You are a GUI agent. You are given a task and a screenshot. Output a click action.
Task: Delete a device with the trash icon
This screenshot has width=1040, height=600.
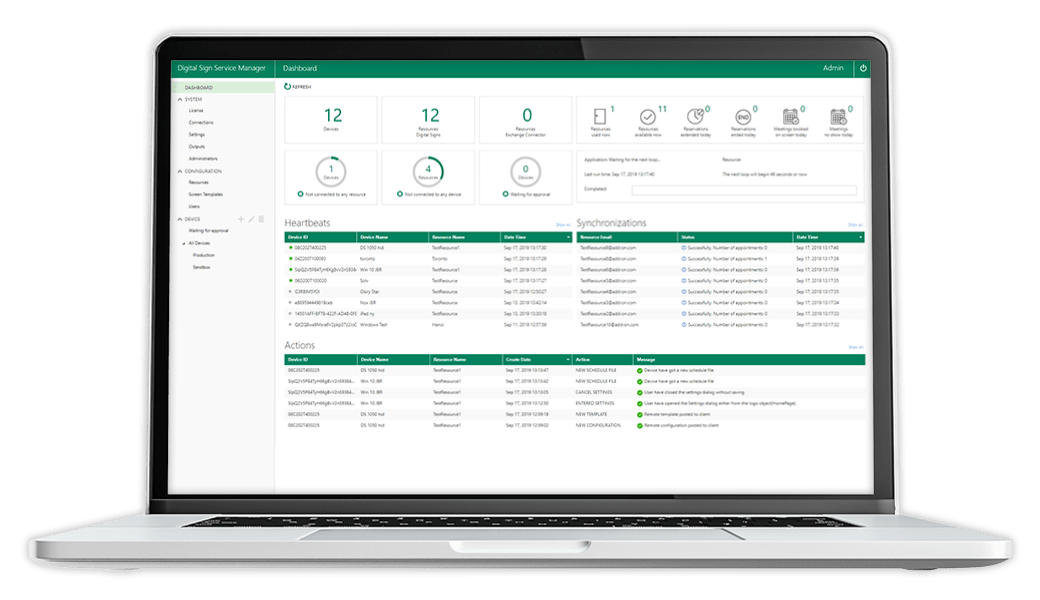pyautogui.click(x=260, y=218)
